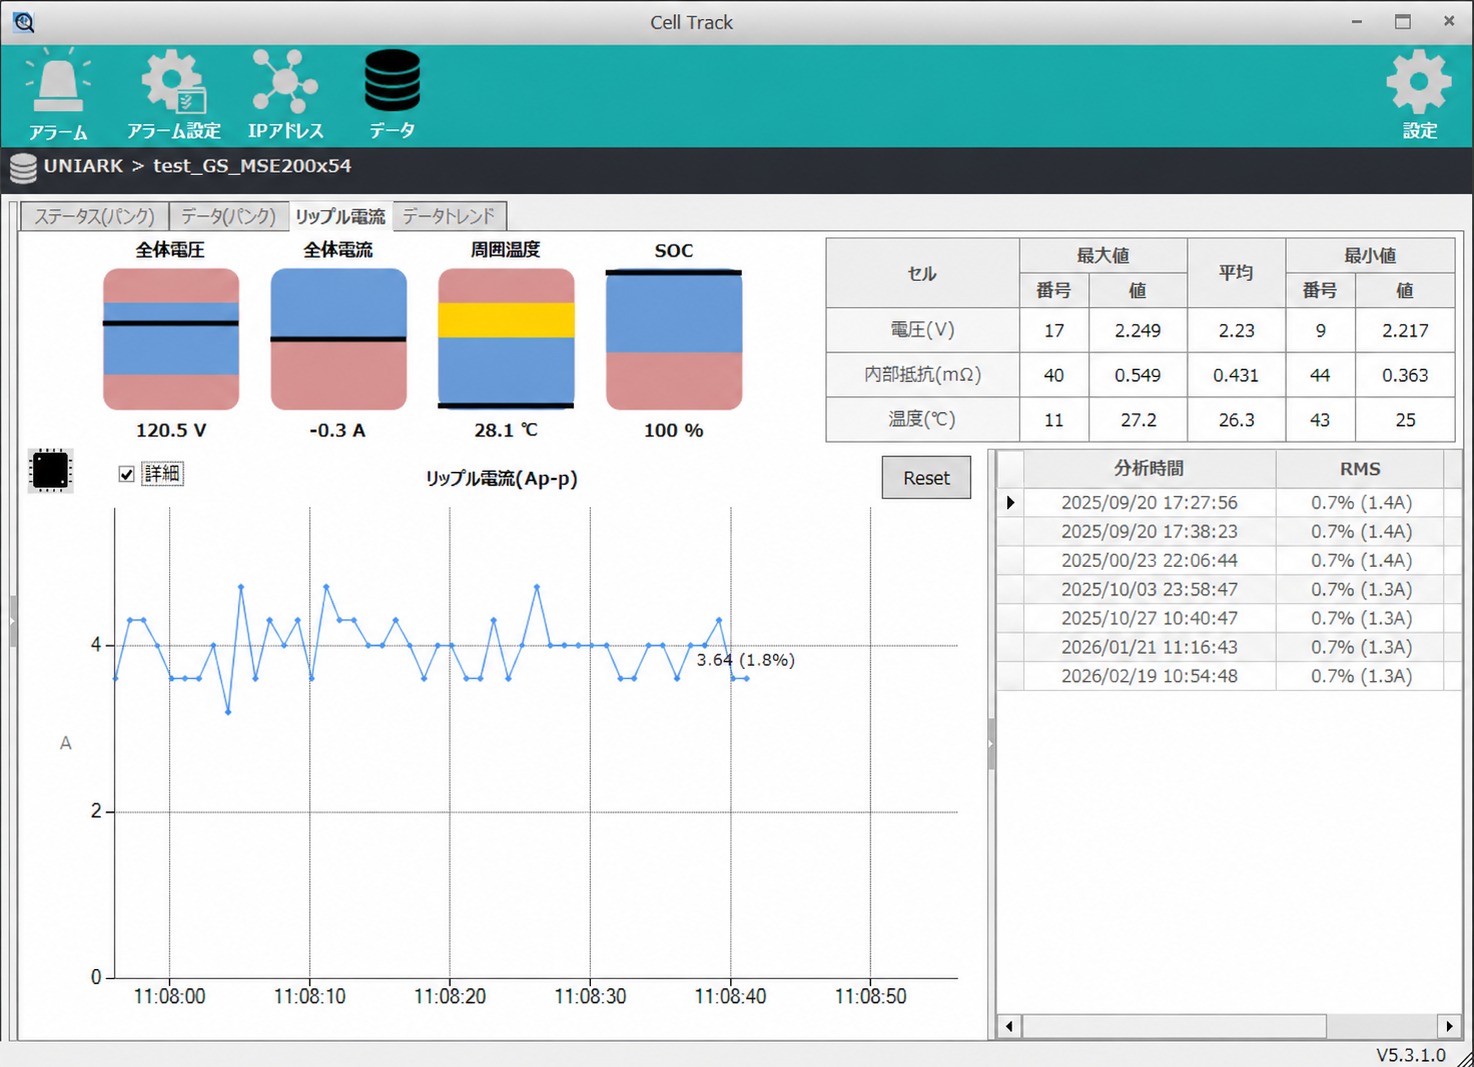This screenshot has width=1474, height=1067.
Task: Open the アラーム alarm icon
Action: 58,94
